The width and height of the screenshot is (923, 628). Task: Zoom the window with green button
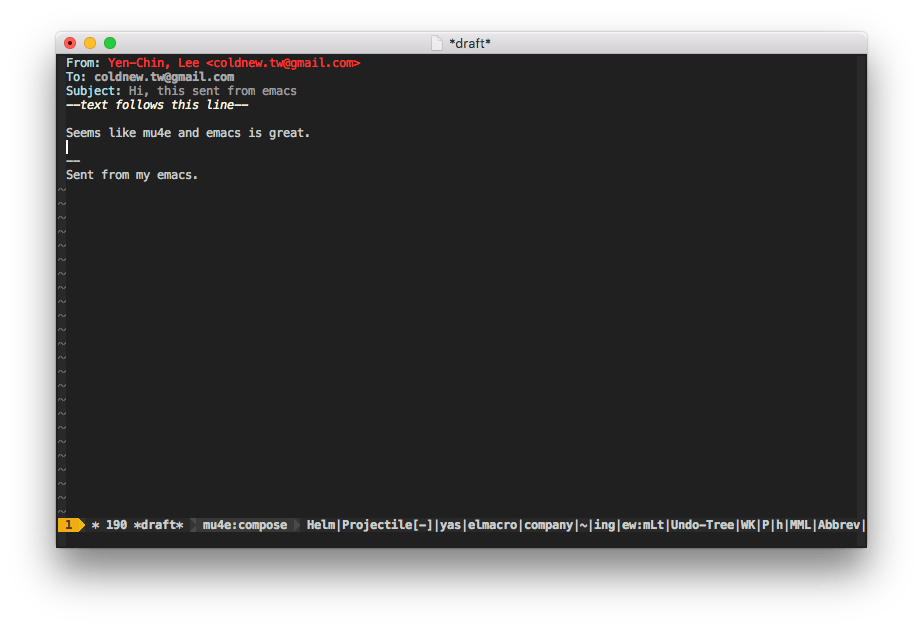[110, 43]
